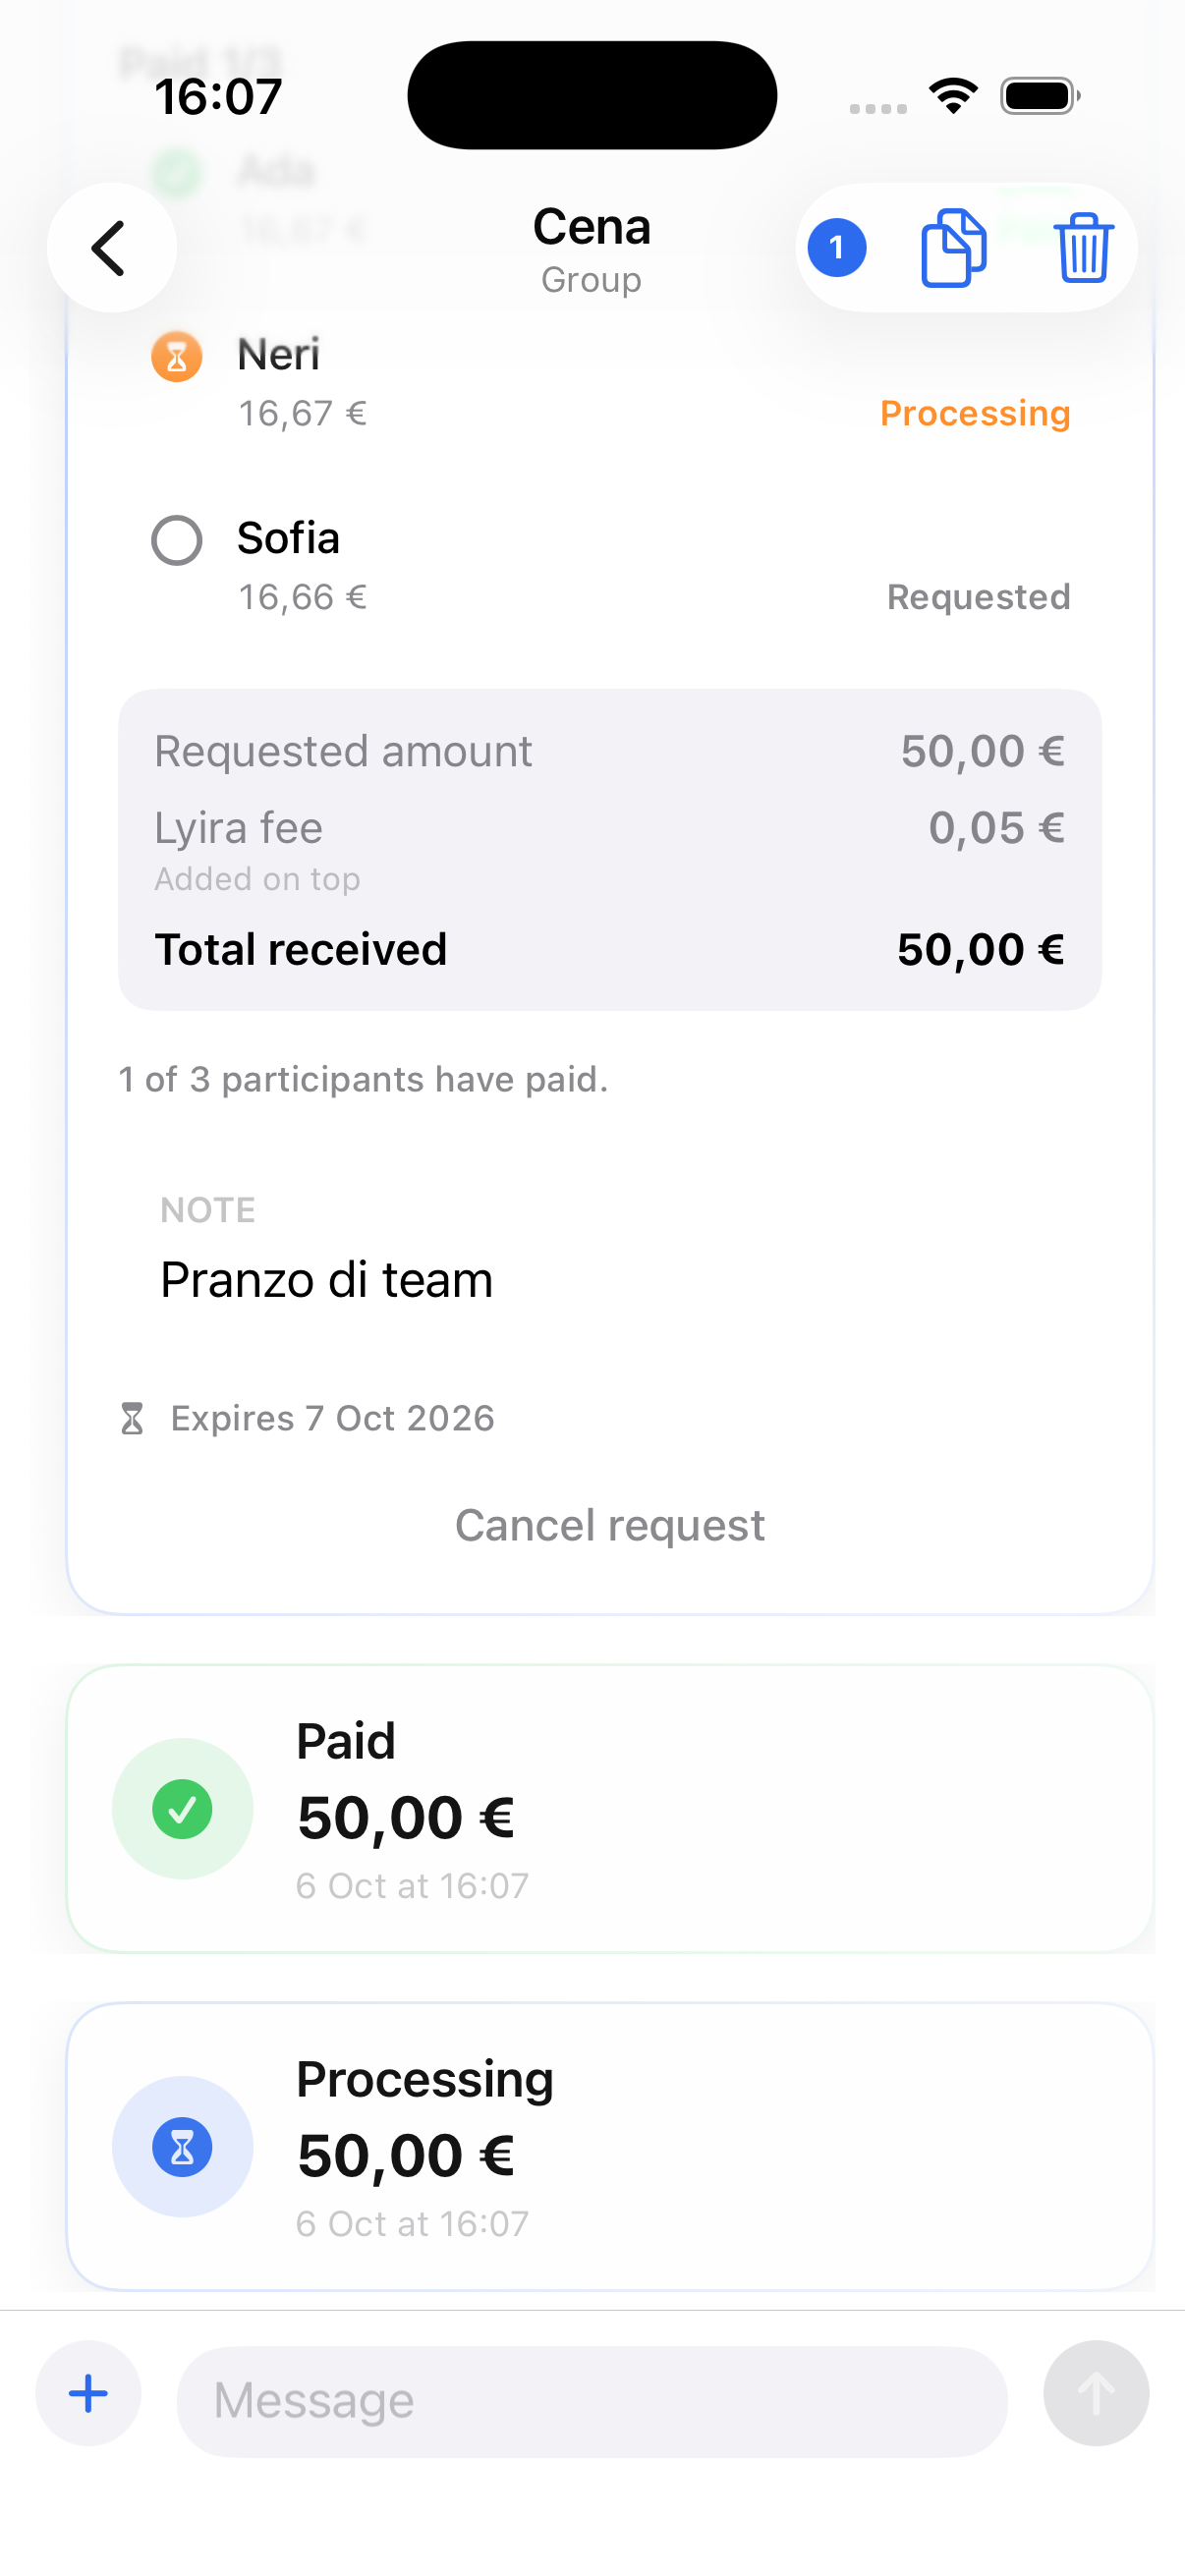Tap the Pranzo di team note
This screenshot has height=2576, width=1185.
pyautogui.click(x=327, y=1280)
